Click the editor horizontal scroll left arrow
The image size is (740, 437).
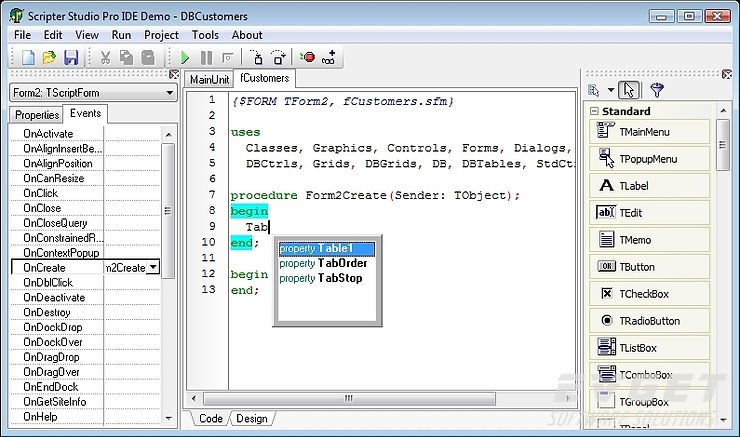(193, 398)
